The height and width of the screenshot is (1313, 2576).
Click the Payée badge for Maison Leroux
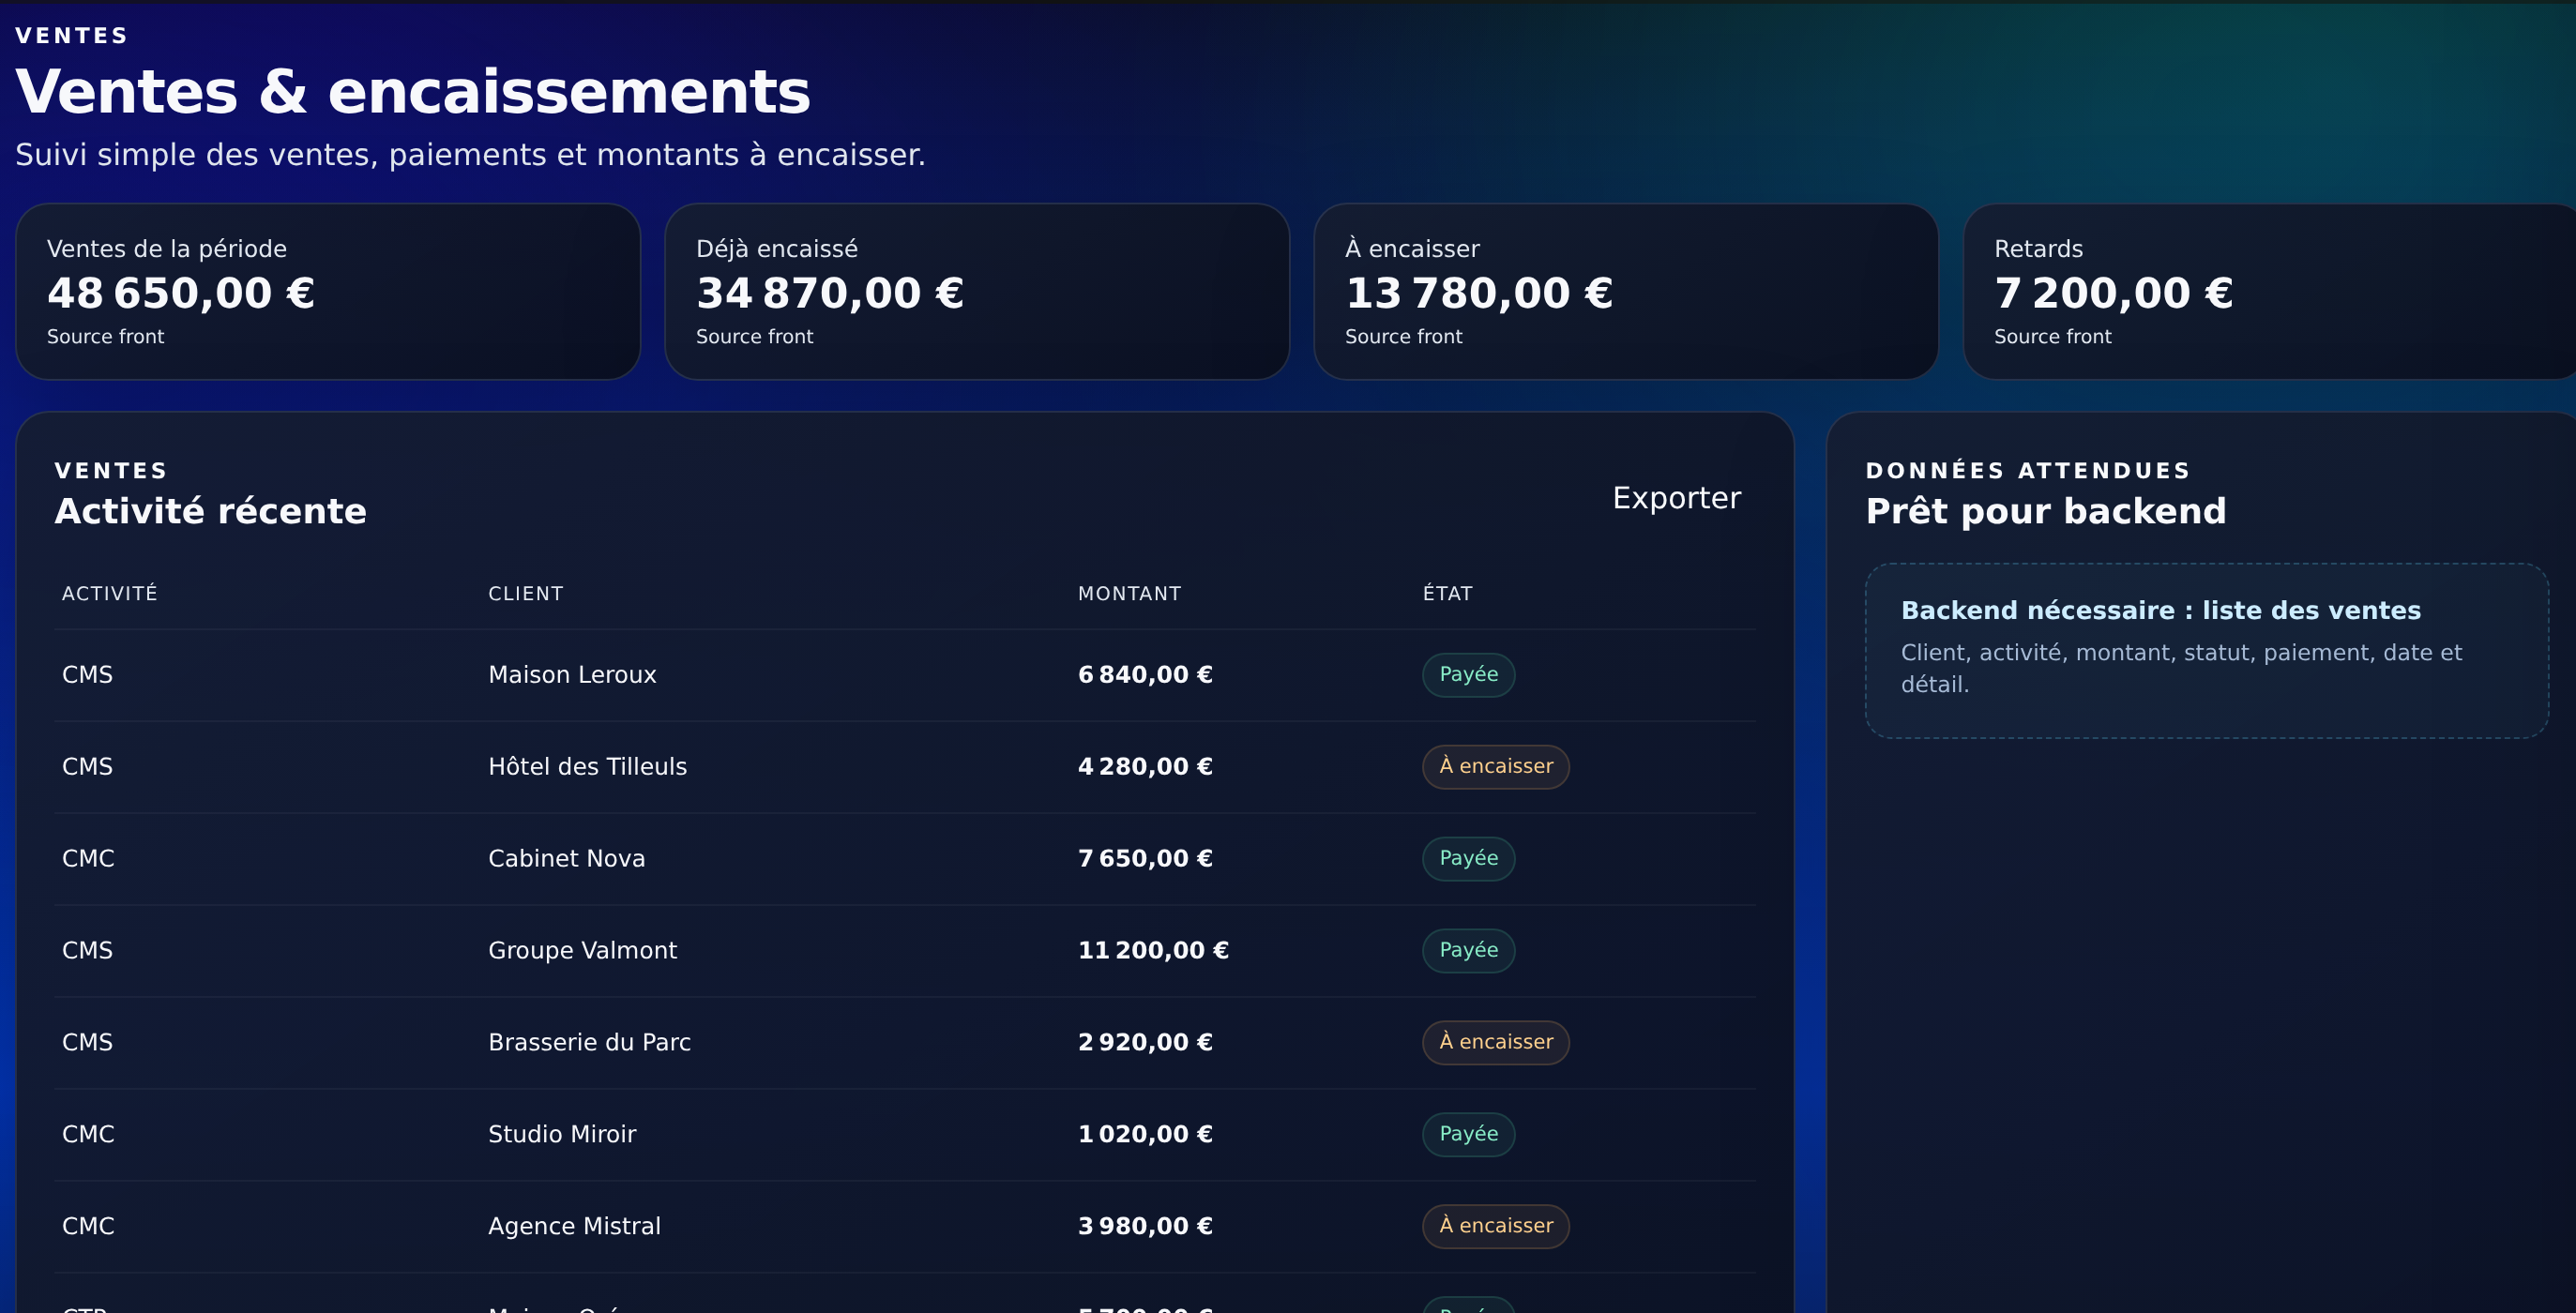(x=1469, y=675)
